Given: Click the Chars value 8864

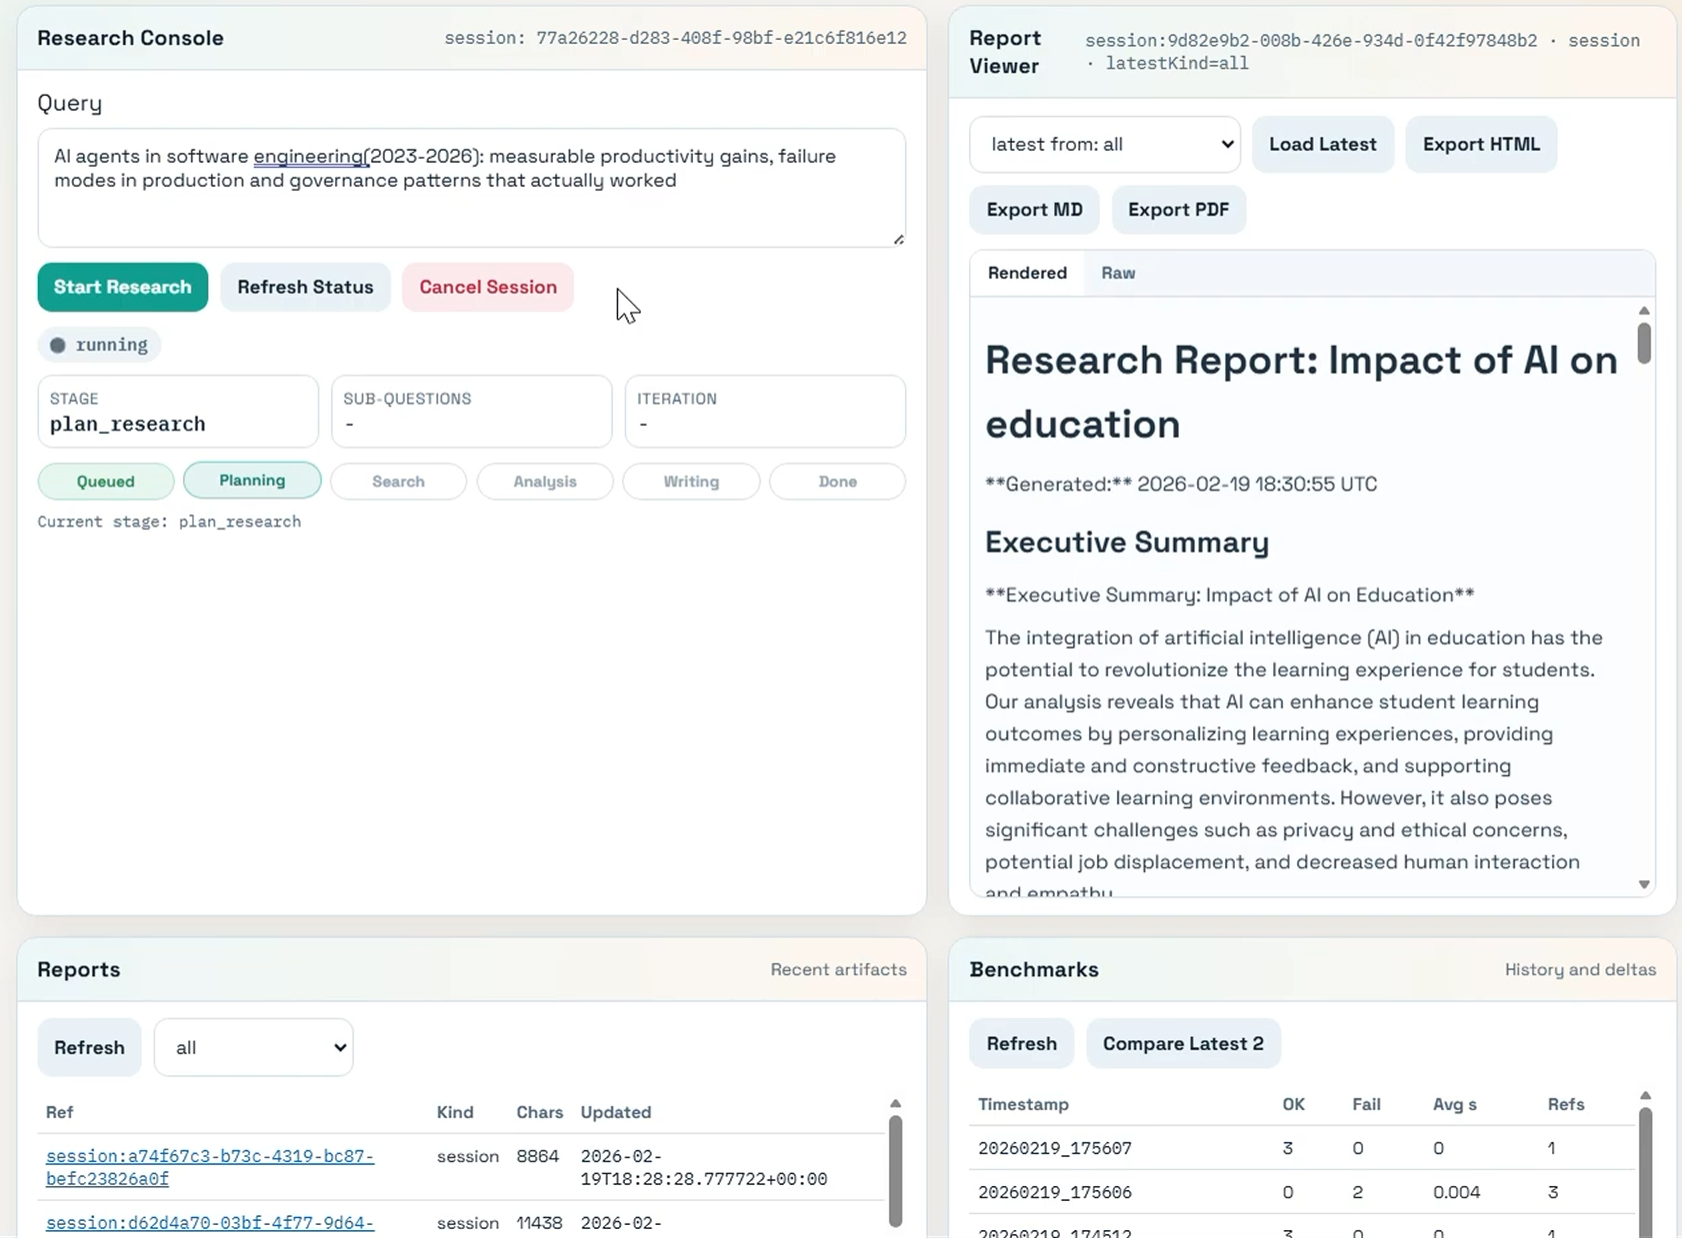Looking at the screenshot, I should click(x=537, y=1156).
